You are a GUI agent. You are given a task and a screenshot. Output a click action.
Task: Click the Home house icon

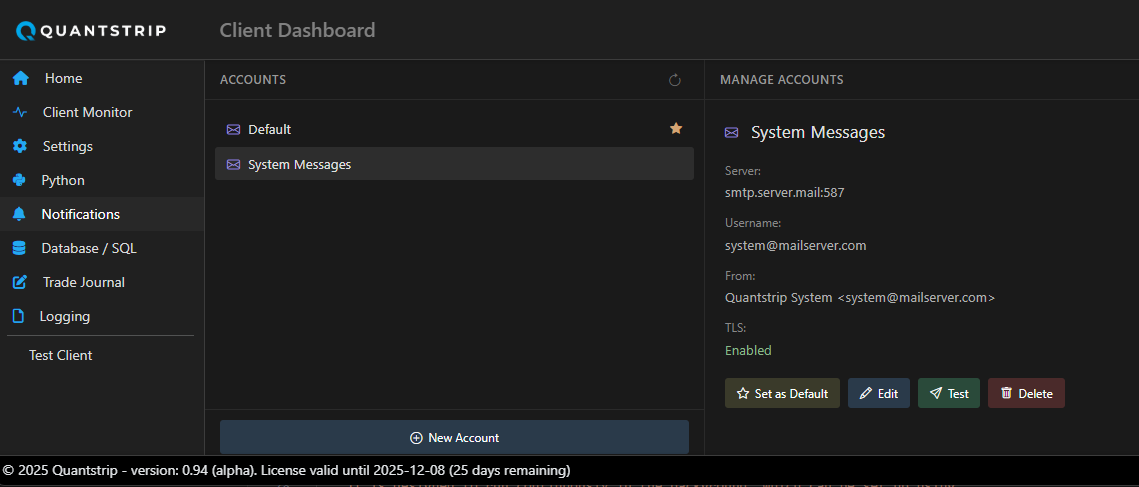tap(20, 78)
